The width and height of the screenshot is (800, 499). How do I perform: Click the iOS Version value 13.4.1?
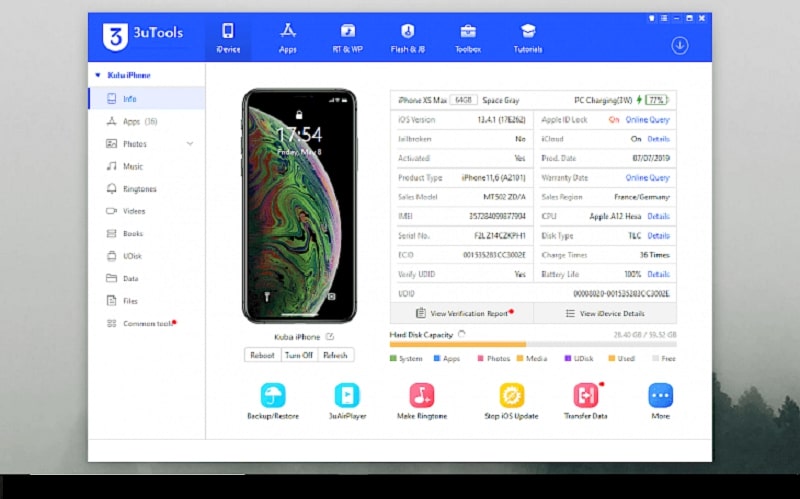[502, 120]
